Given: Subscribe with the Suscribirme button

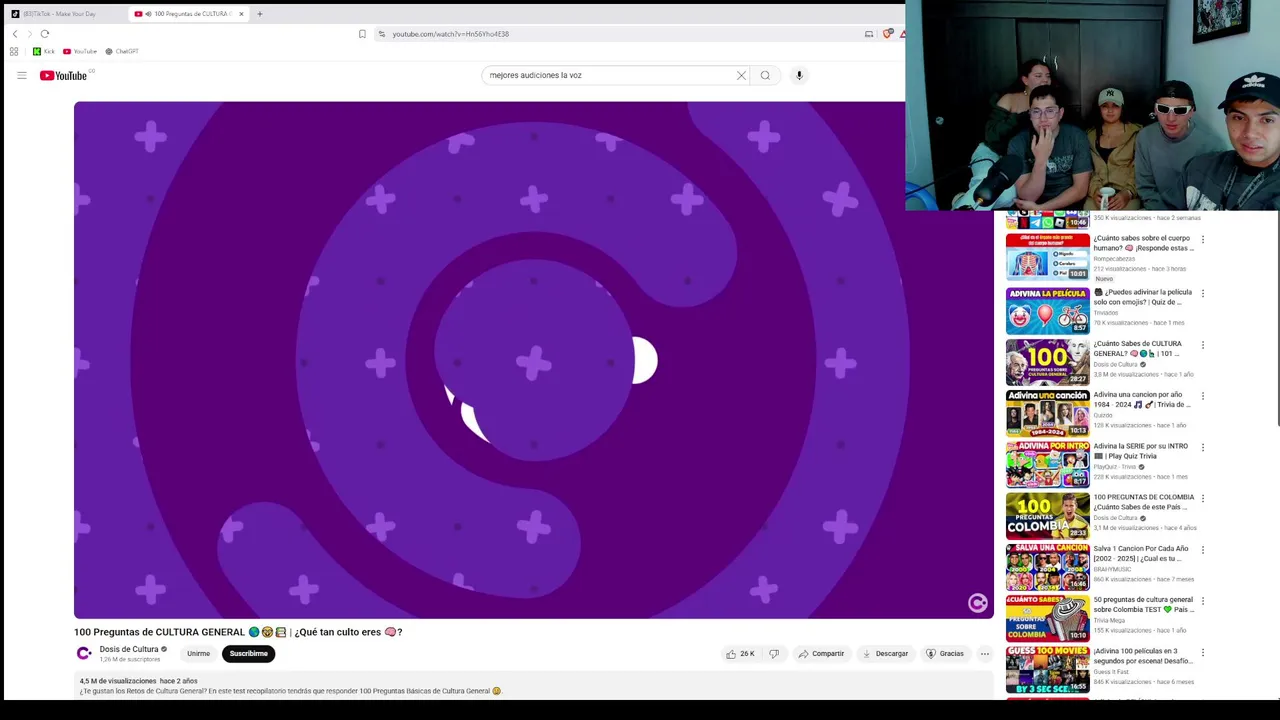Looking at the screenshot, I should [x=248, y=654].
